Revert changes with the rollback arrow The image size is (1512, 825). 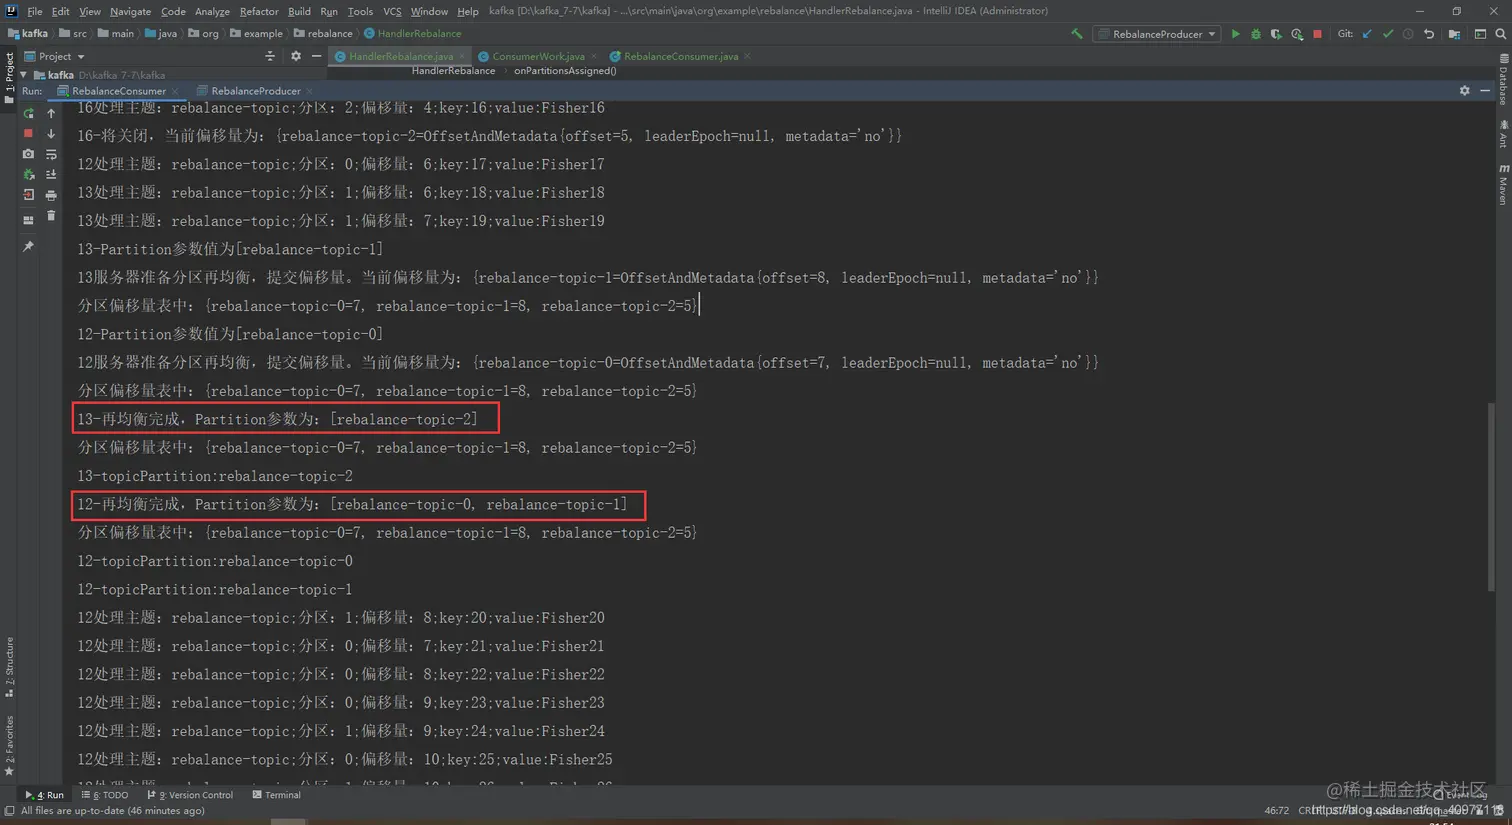pos(1429,34)
